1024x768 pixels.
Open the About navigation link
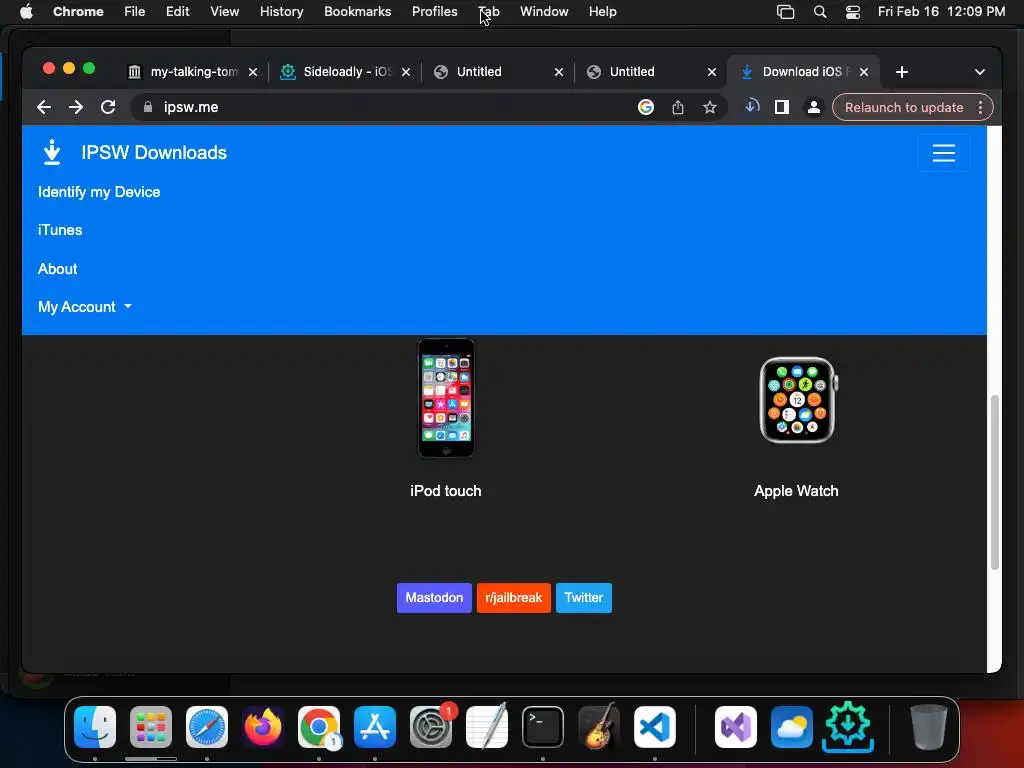point(57,268)
